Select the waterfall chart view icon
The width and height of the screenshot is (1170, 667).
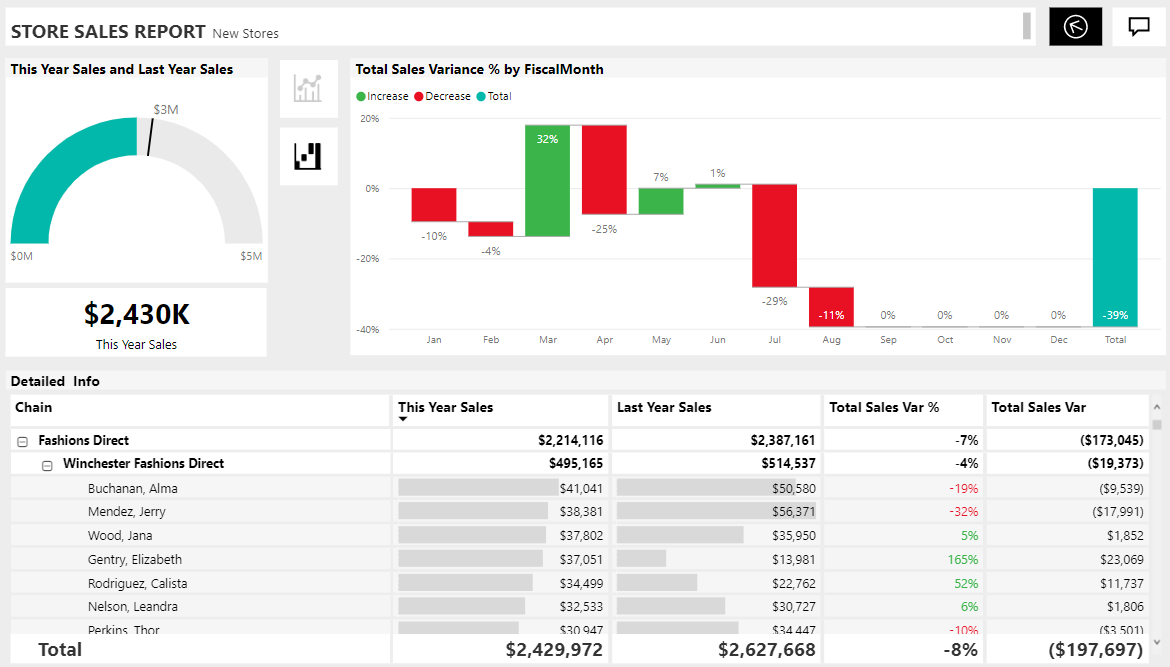point(308,156)
